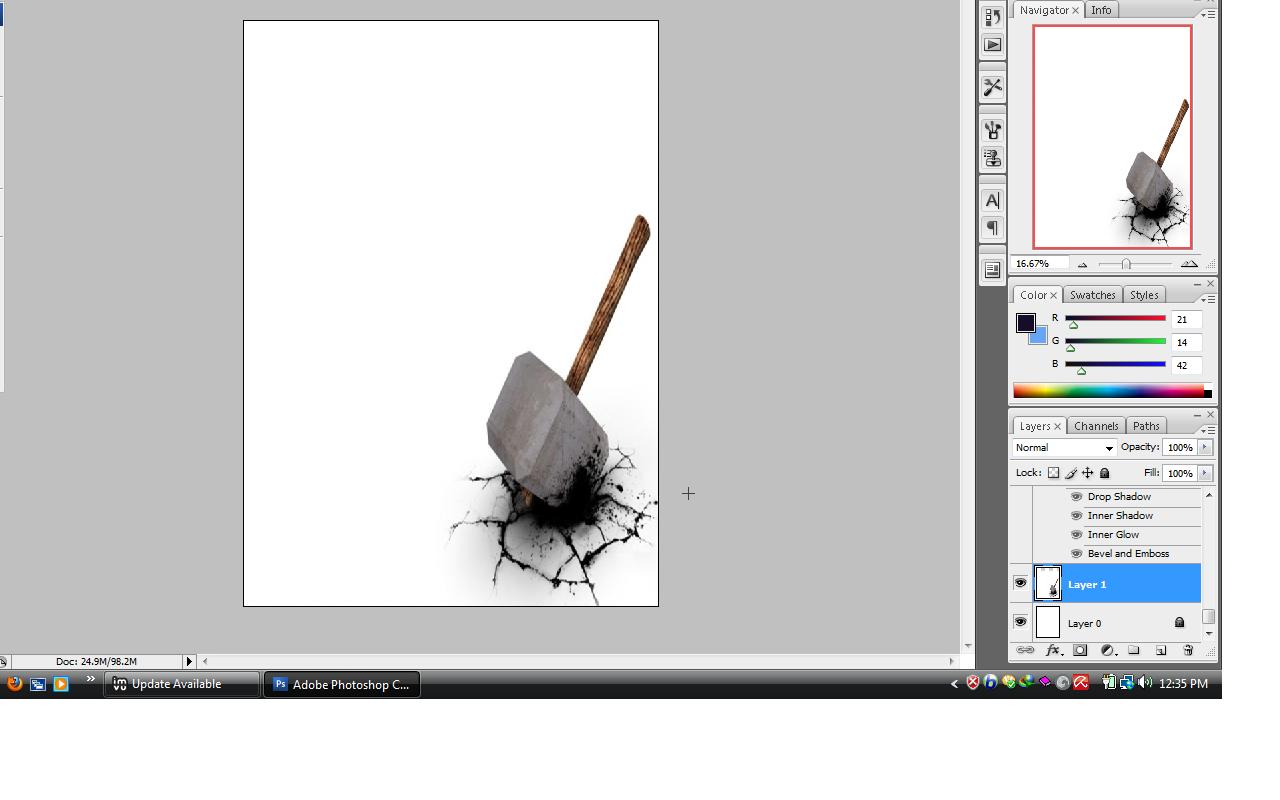Screen dimensions: 1280x800
Task: Open the History panel icon
Action: pos(992,17)
